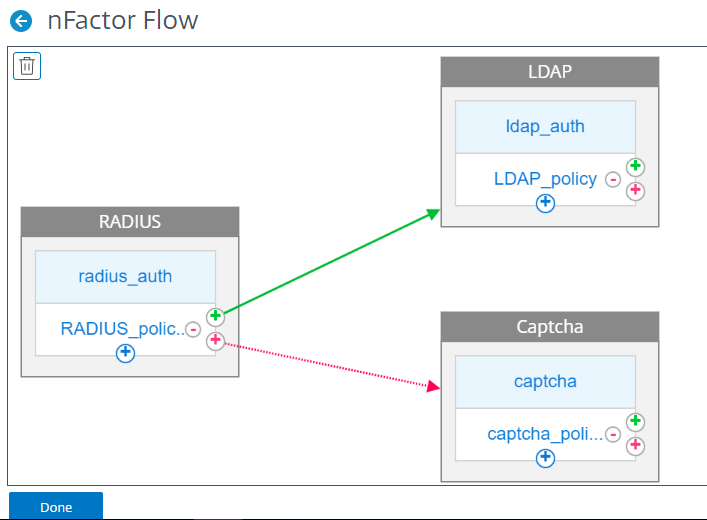Image resolution: width=707 pixels, height=520 pixels.
Task: Remove captcha_policy using minus icon
Action: tap(613, 434)
